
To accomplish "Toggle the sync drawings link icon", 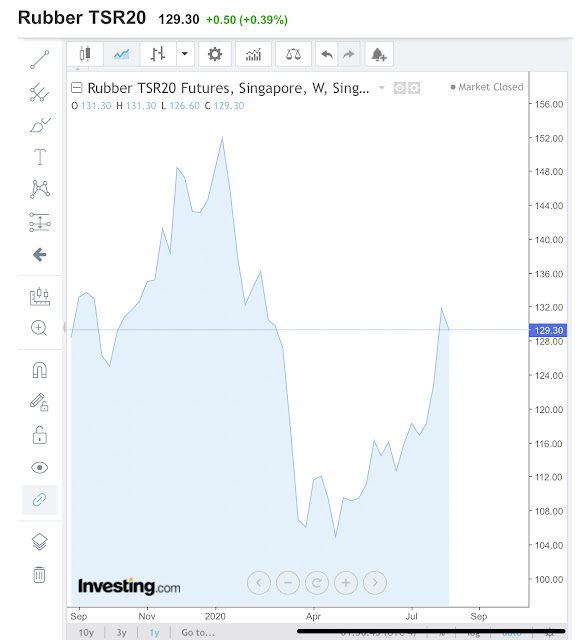I will click(x=40, y=500).
